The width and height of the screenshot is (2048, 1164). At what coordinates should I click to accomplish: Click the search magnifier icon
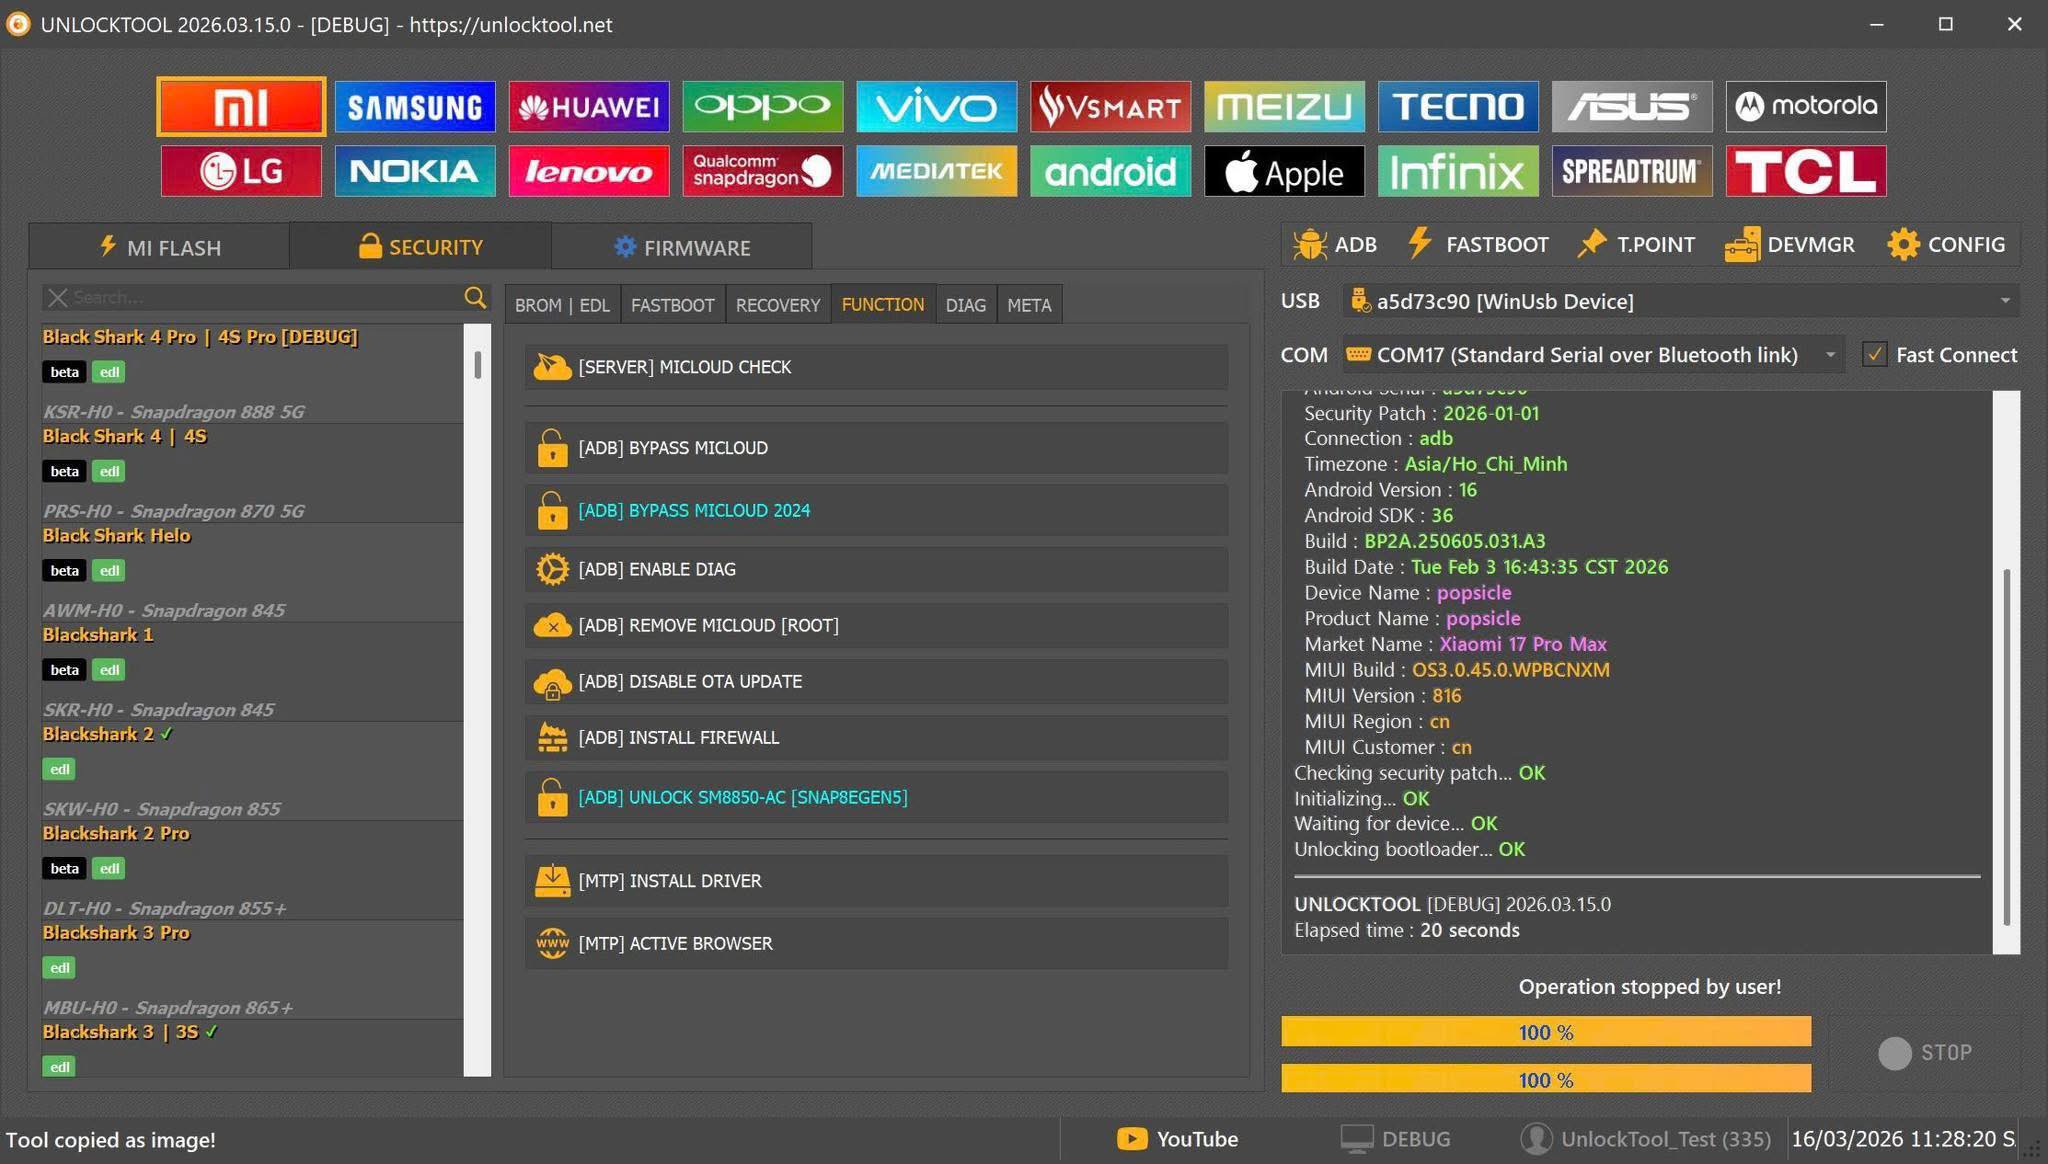coord(475,297)
